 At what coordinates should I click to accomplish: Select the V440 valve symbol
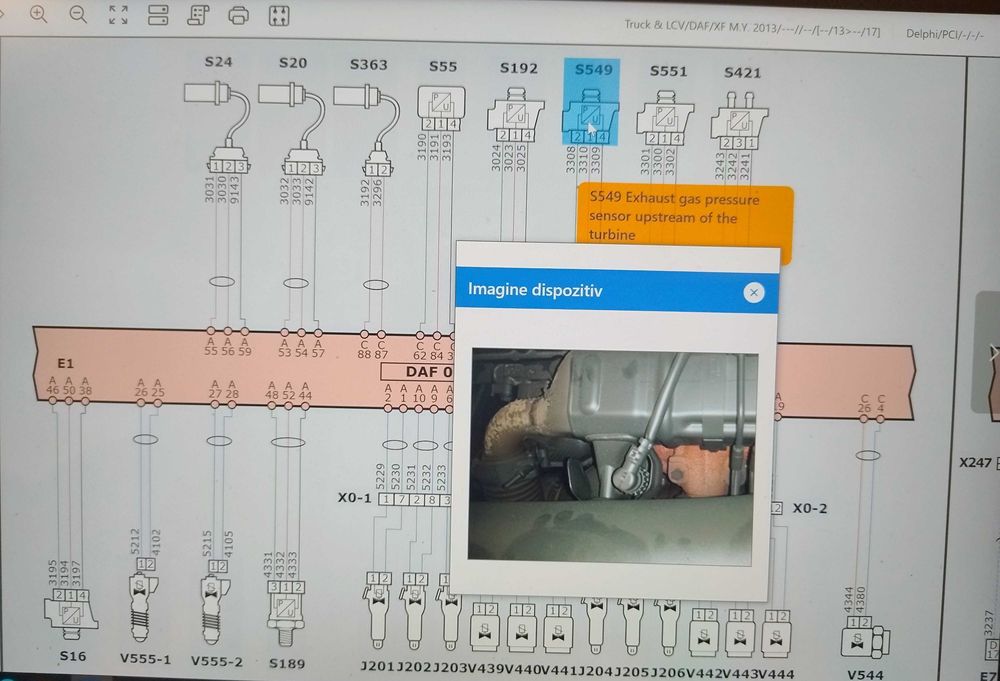[522, 627]
